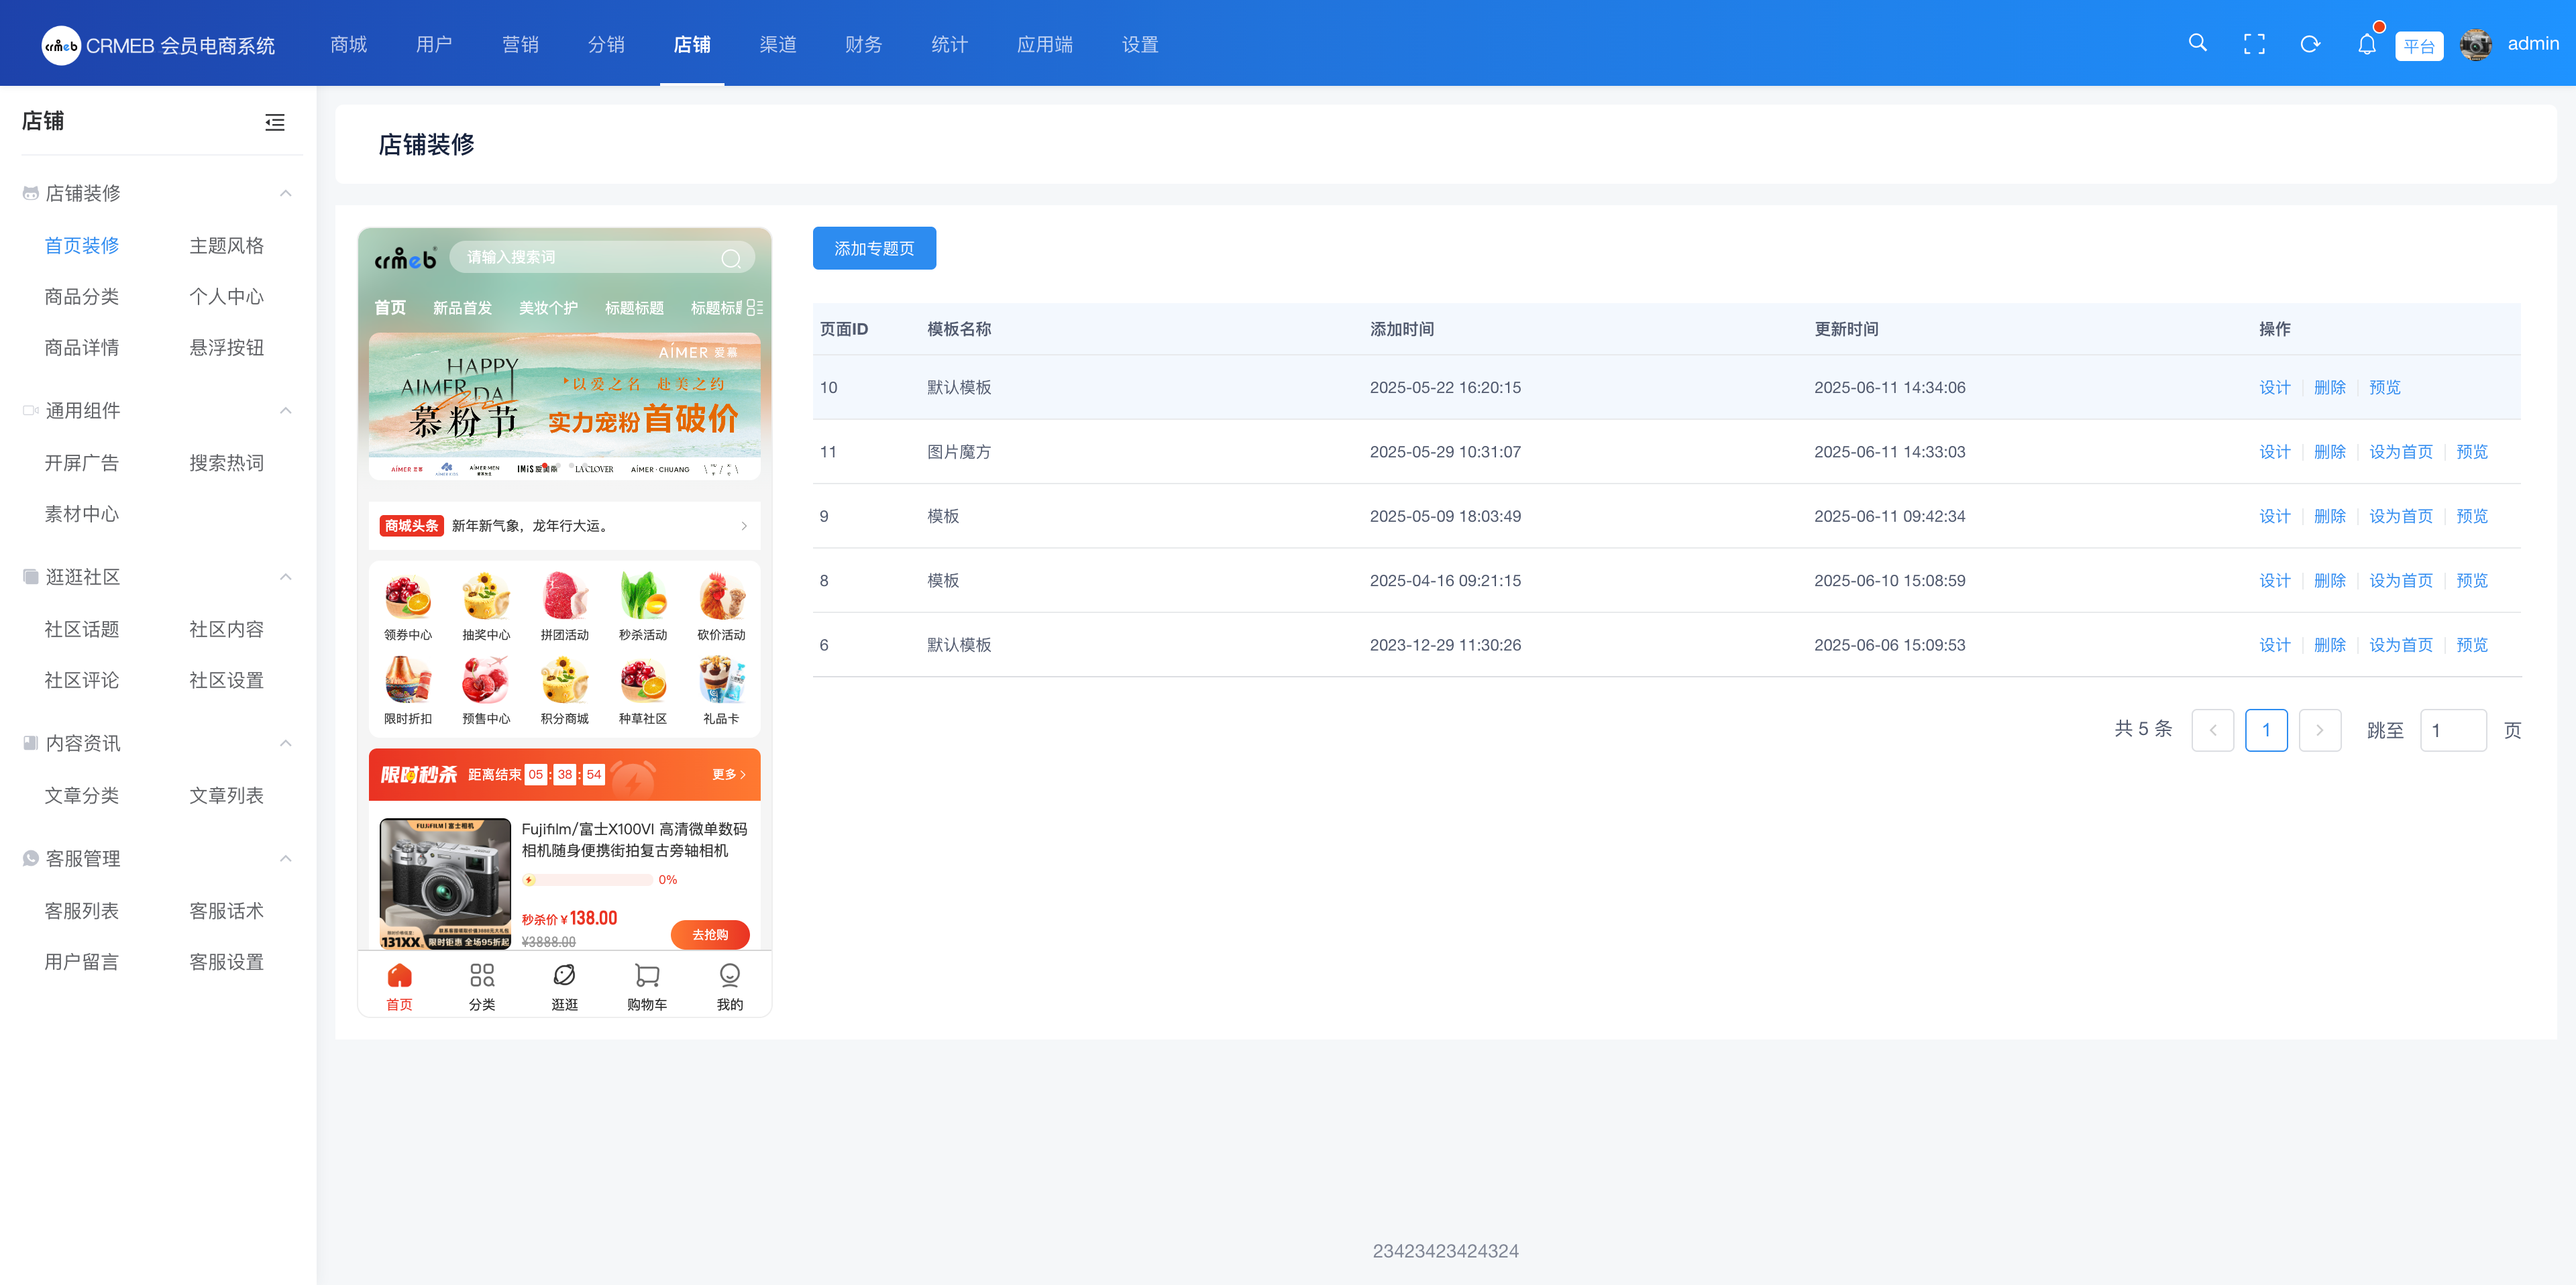Open the search icon in top bar
The height and width of the screenshot is (1285, 2576).
click(x=2197, y=43)
